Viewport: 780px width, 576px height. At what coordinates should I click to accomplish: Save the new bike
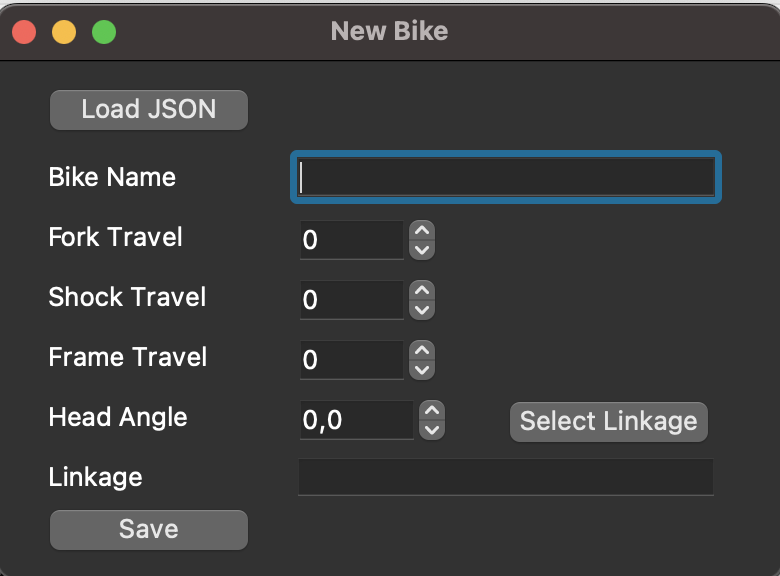point(148,529)
